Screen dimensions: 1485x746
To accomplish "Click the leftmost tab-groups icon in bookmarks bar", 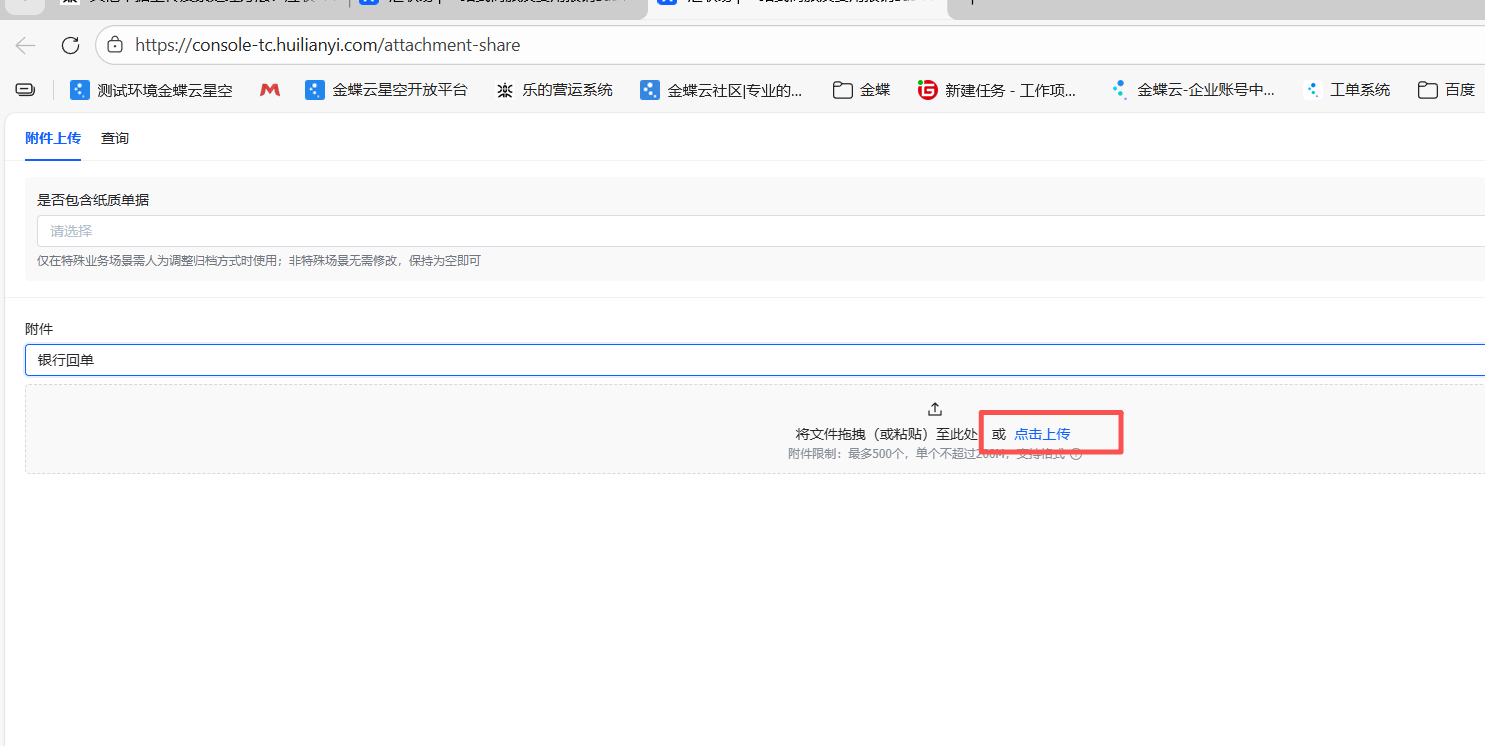I will click(x=25, y=90).
